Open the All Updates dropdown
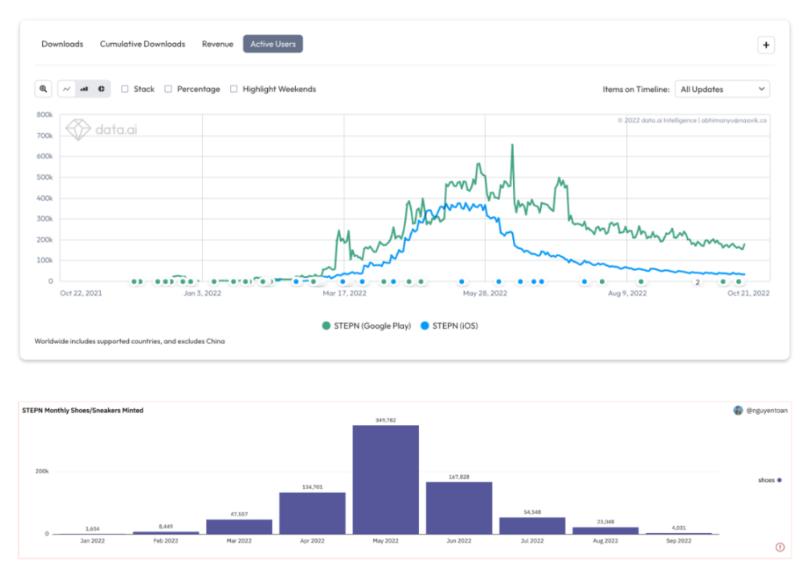Image resolution: width=812 pixels, height=569 pixels. pos(722,89)
